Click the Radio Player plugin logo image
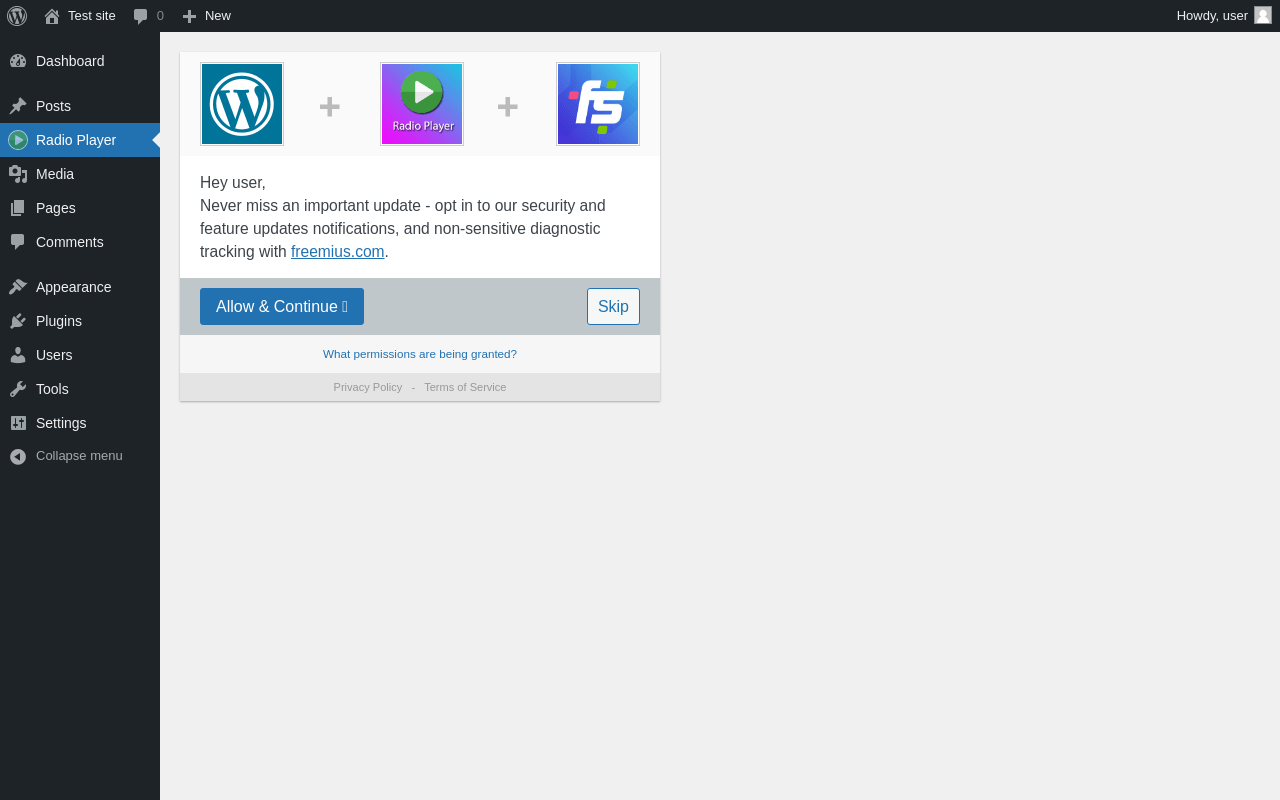 click(422, 104)
